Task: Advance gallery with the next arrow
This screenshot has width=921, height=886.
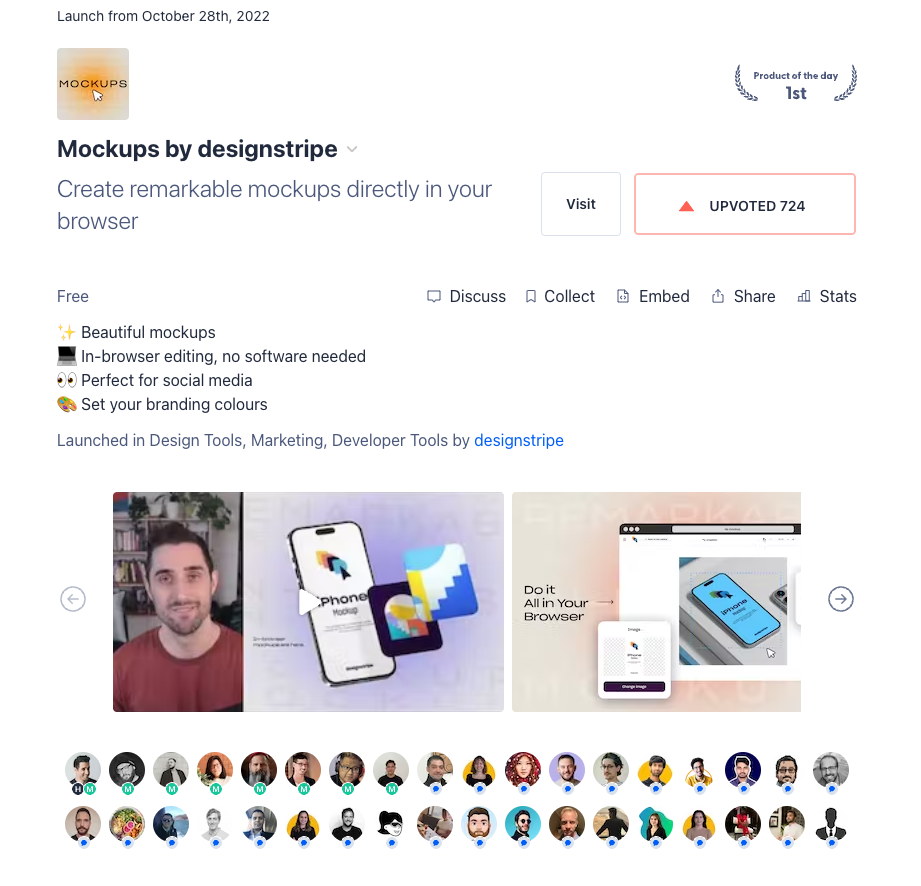Action: pyautogui.click(x=841, y=599)
